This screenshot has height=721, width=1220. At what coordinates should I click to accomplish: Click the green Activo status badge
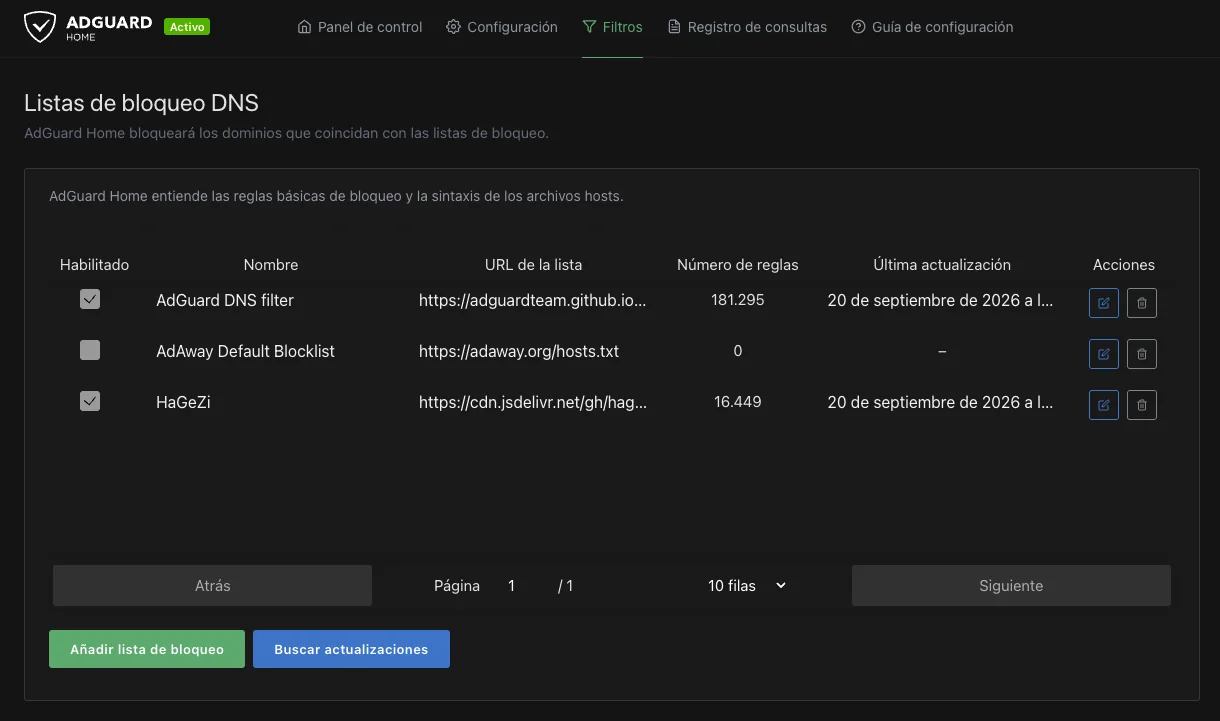pyautogui.click(x=187, y=27)
